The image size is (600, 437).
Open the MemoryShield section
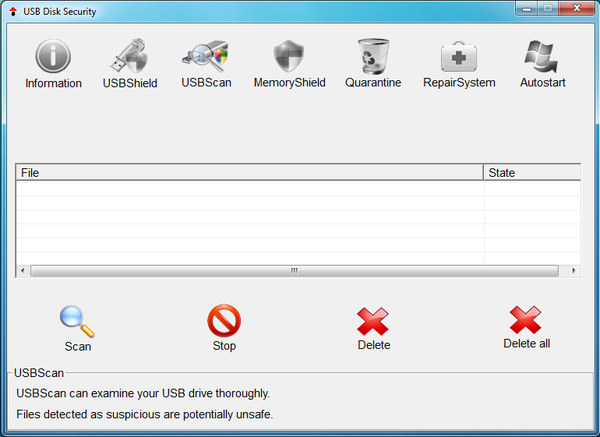[289, 64]
